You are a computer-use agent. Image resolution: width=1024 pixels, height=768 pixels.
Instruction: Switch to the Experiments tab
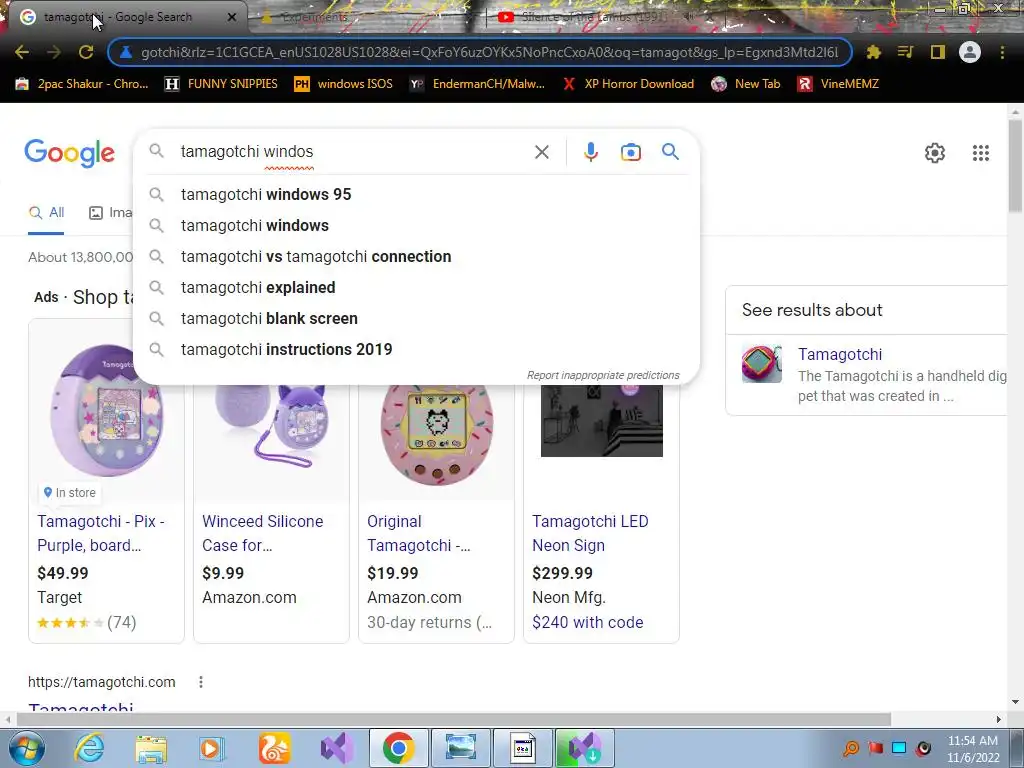point(315,17)
